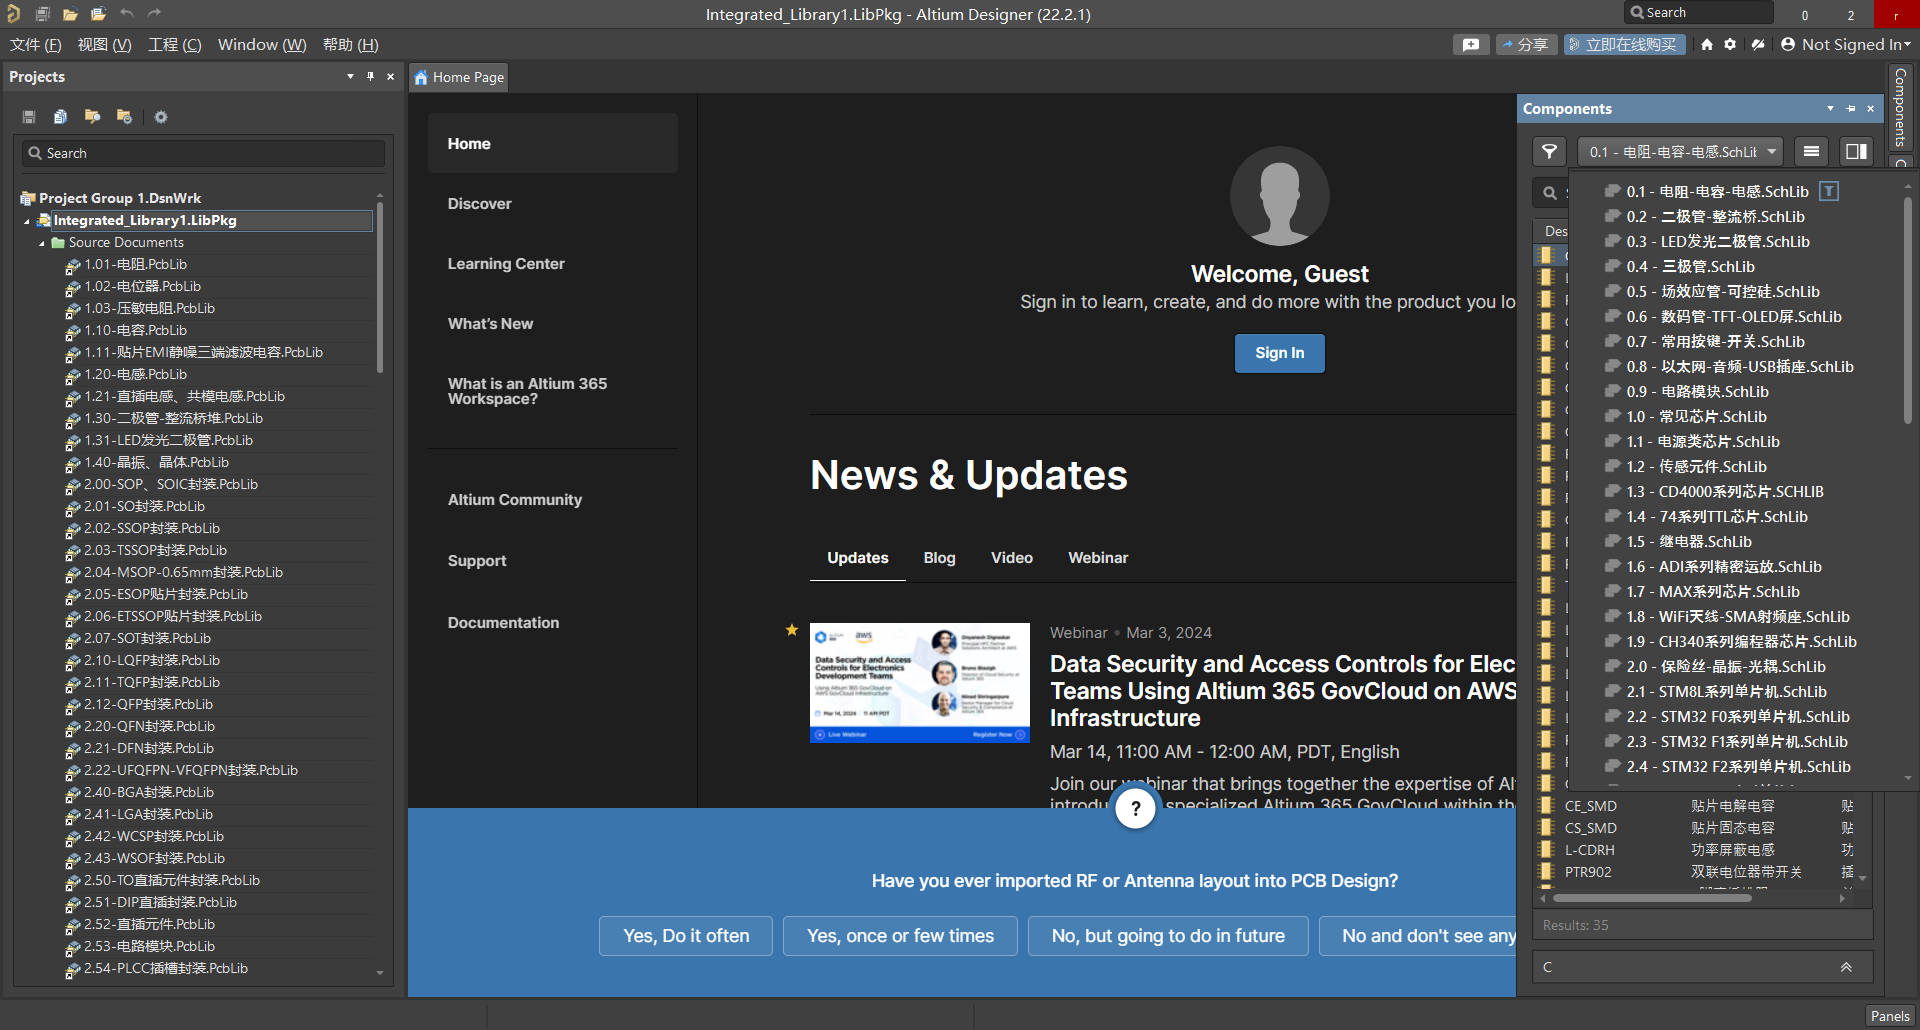Open a document using the folder icon
Screen dimensions: 1920x1030
(x=70, y=14)
